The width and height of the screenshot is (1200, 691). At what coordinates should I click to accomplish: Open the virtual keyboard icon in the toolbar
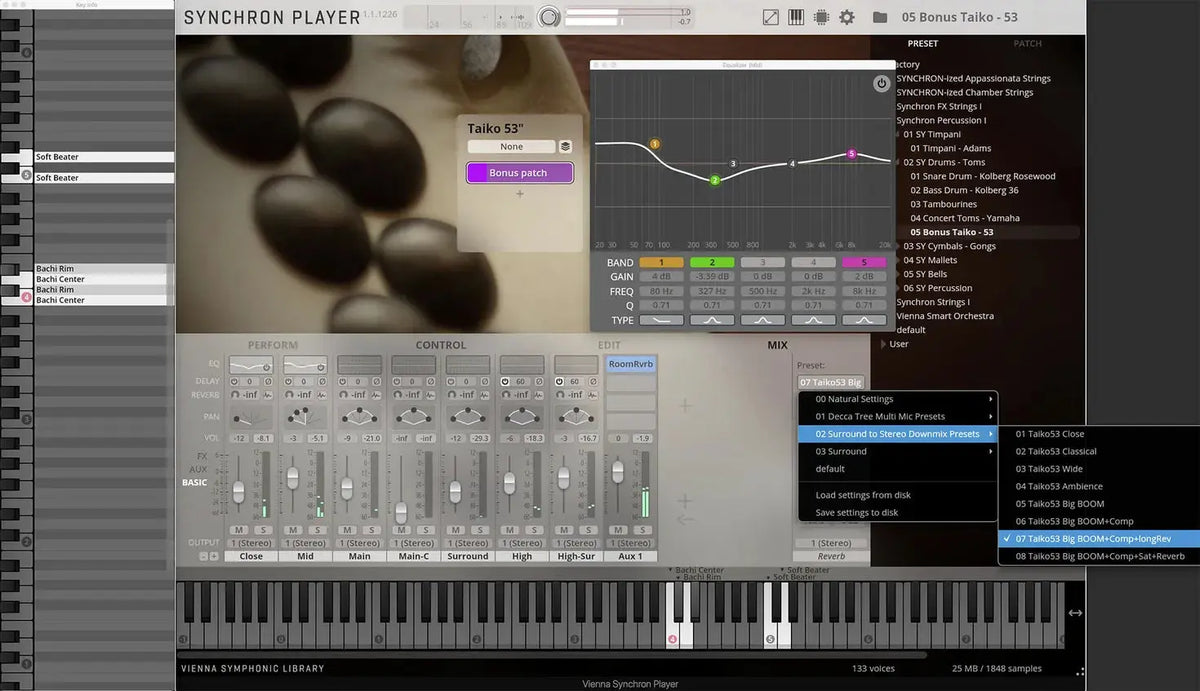795,17
